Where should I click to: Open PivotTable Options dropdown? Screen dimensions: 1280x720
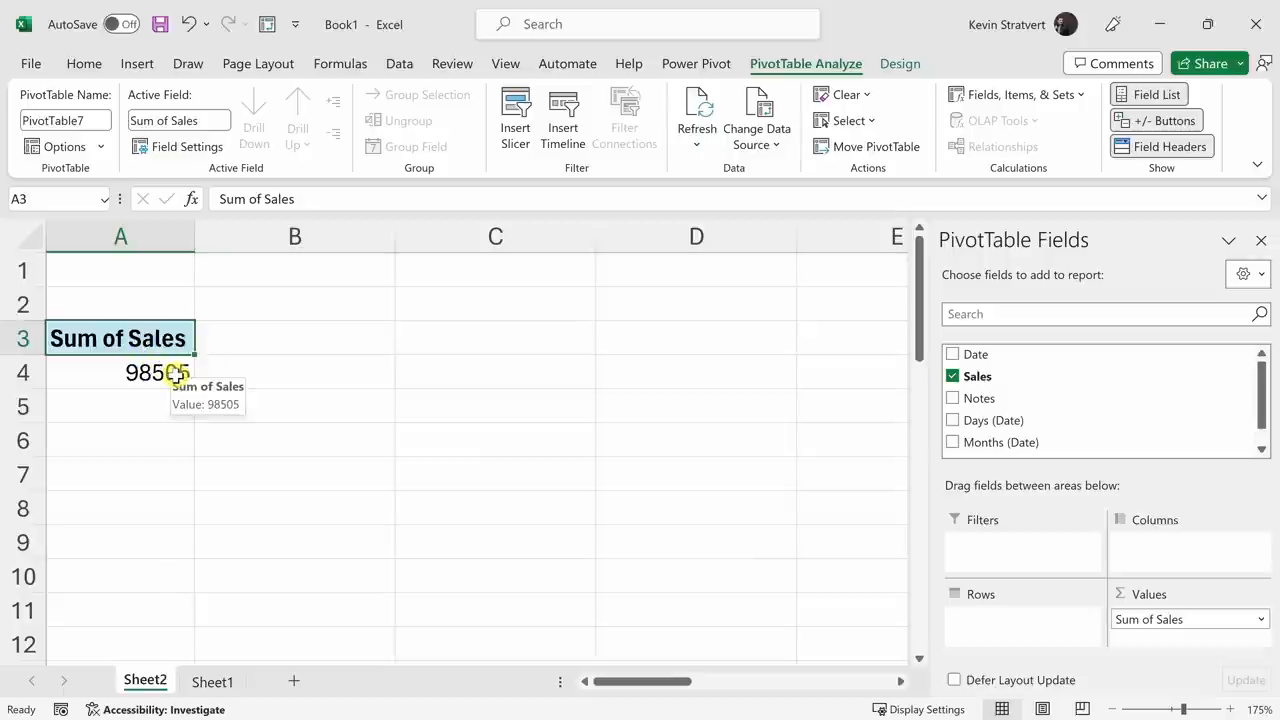click(64, 146)
